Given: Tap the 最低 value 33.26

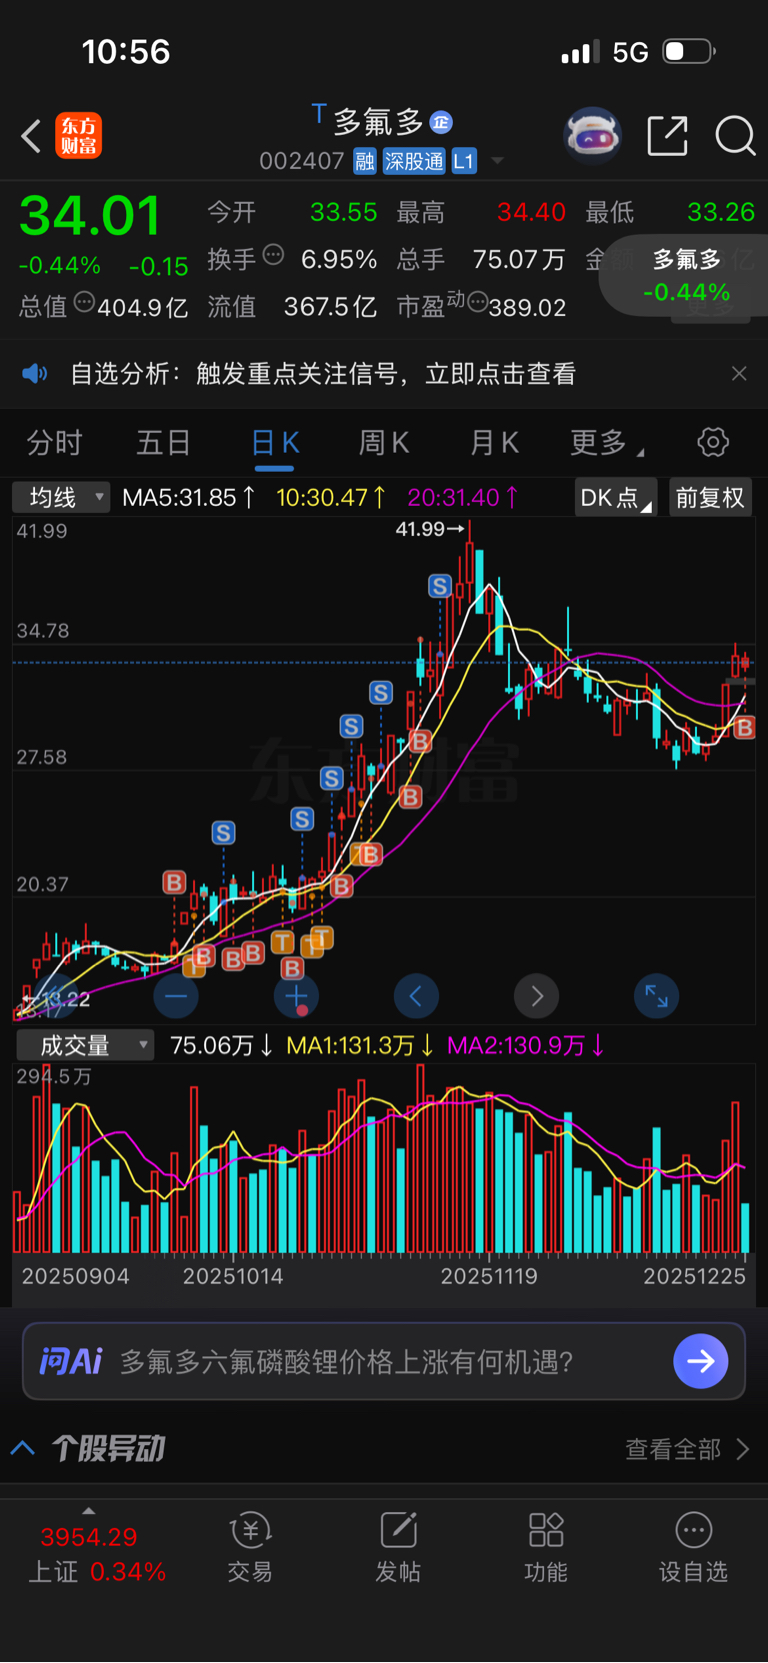Looking at the screenshot, I should tap(721, 212).
